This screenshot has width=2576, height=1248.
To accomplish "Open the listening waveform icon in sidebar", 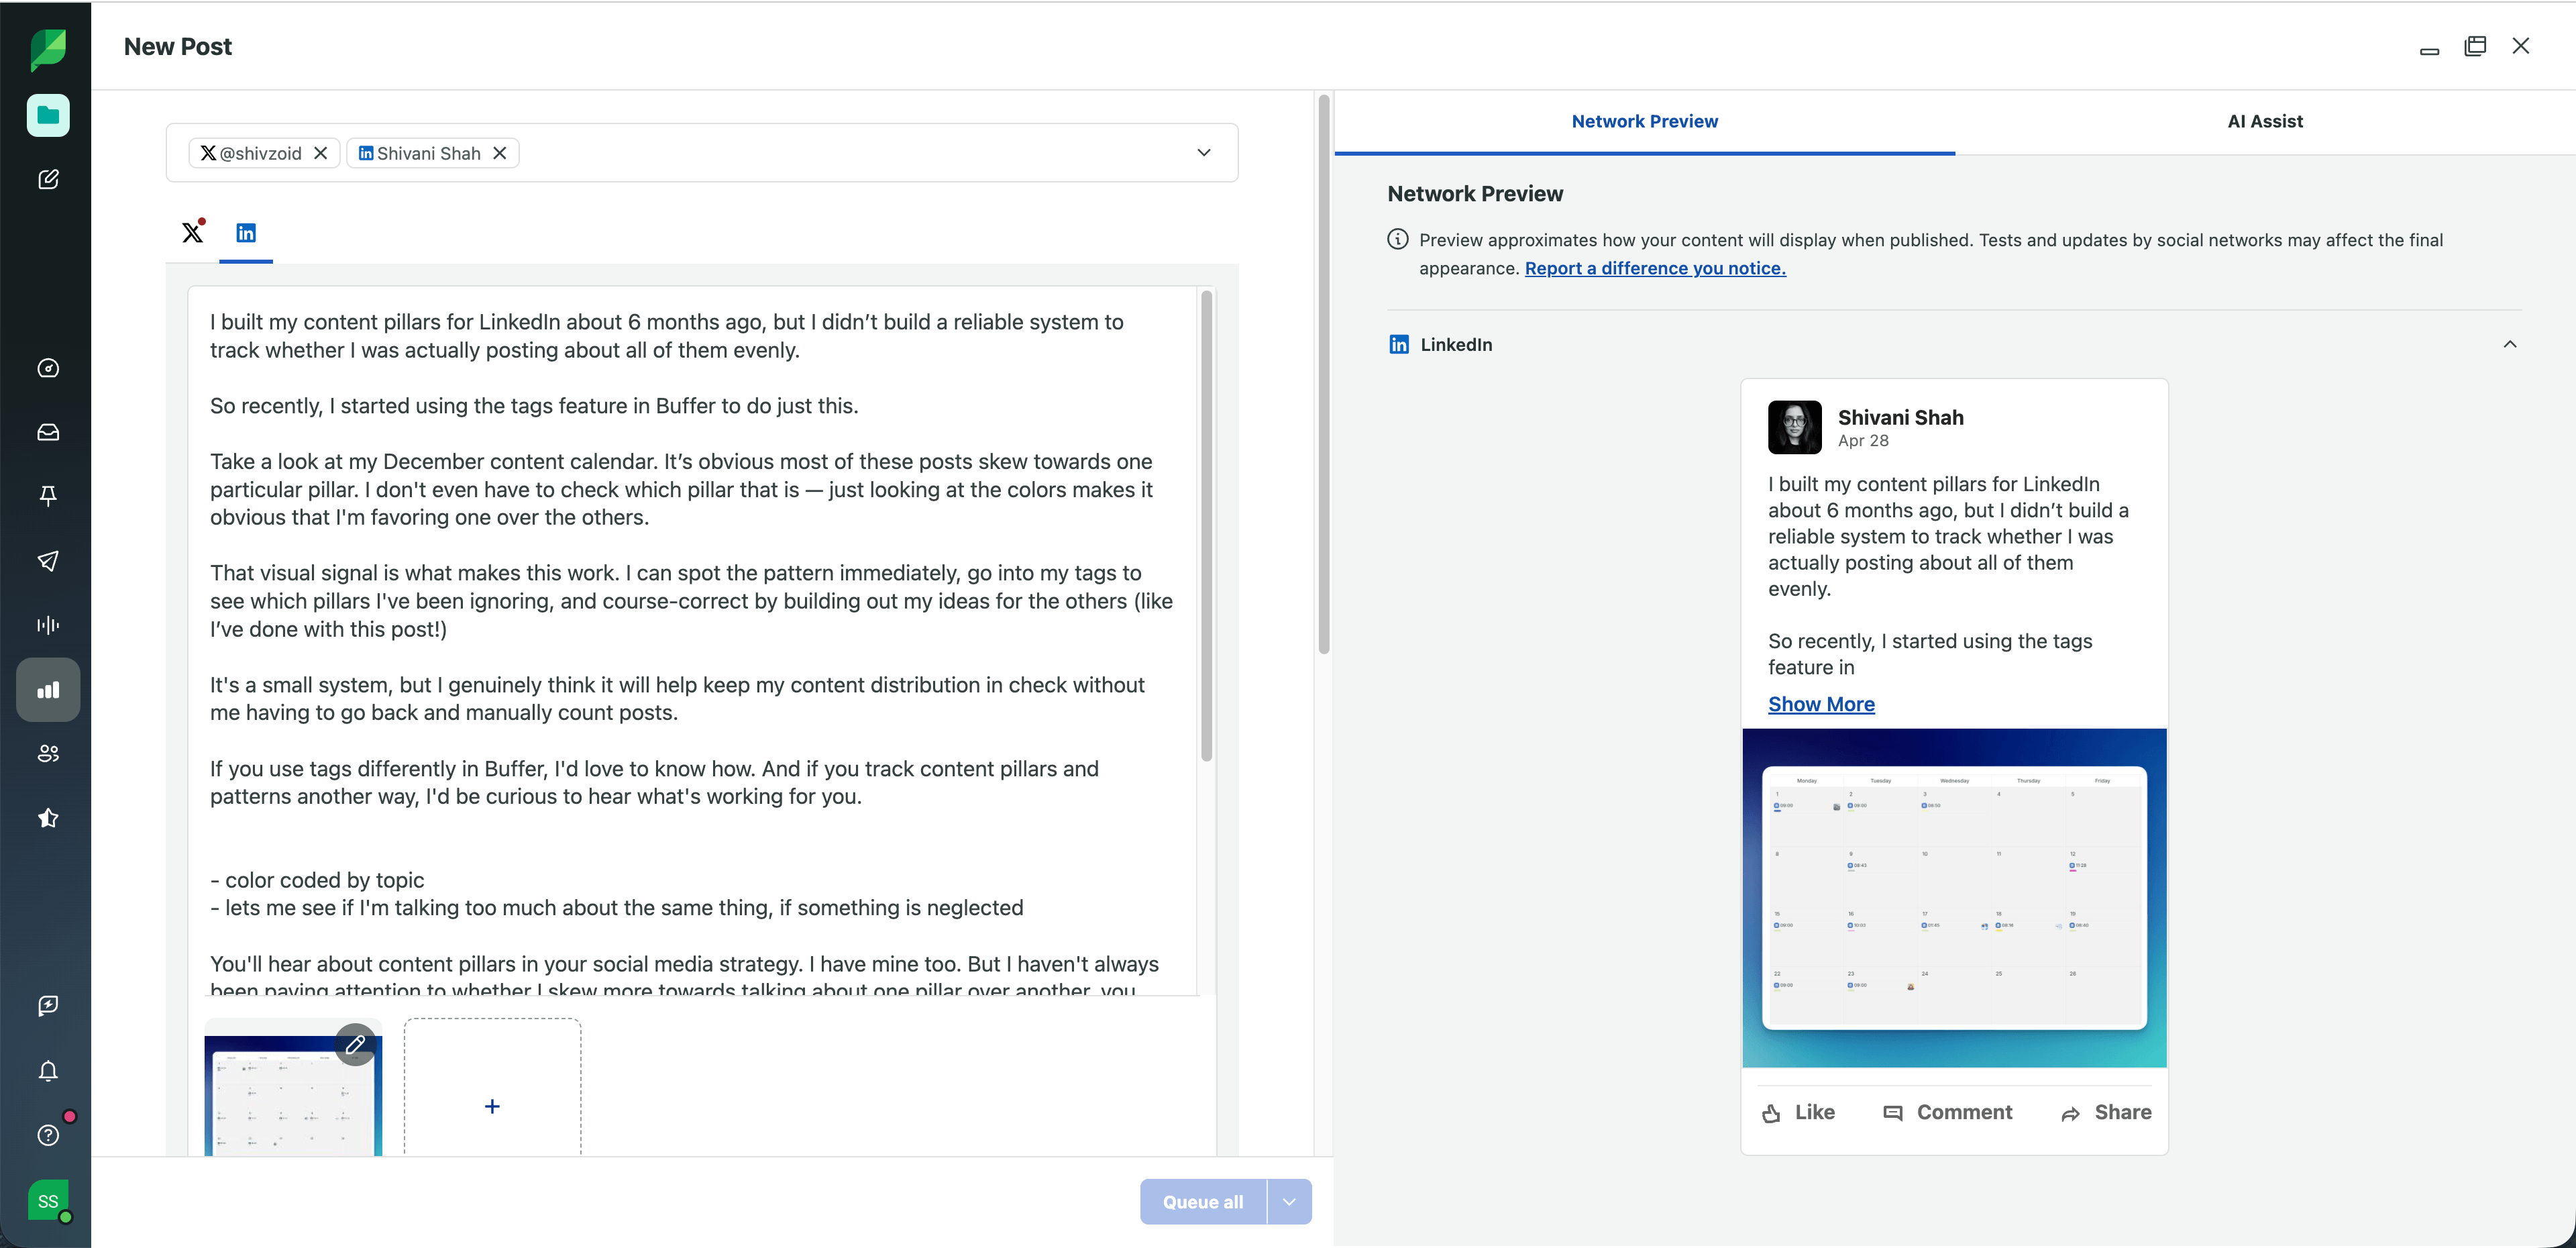I will [48, 625].
